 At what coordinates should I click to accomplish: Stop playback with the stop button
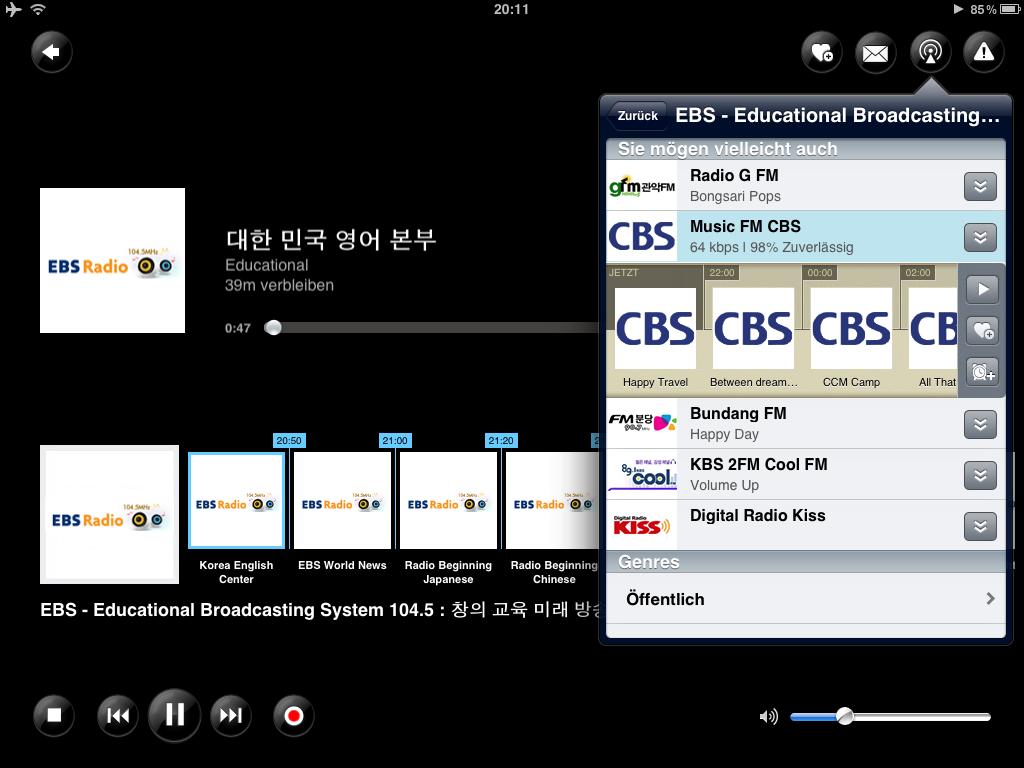pyautogui.click(x=54, y=716)
